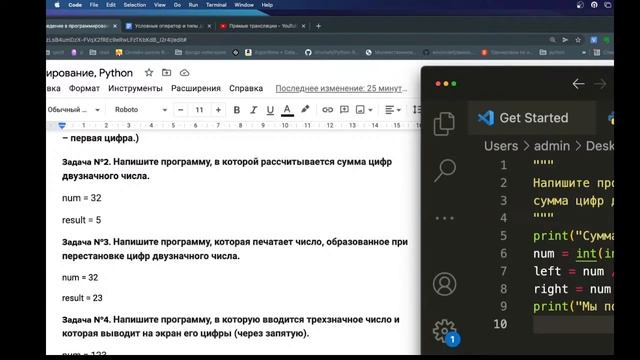
Task: Open the line spacing control
Action: click(416, 109)
